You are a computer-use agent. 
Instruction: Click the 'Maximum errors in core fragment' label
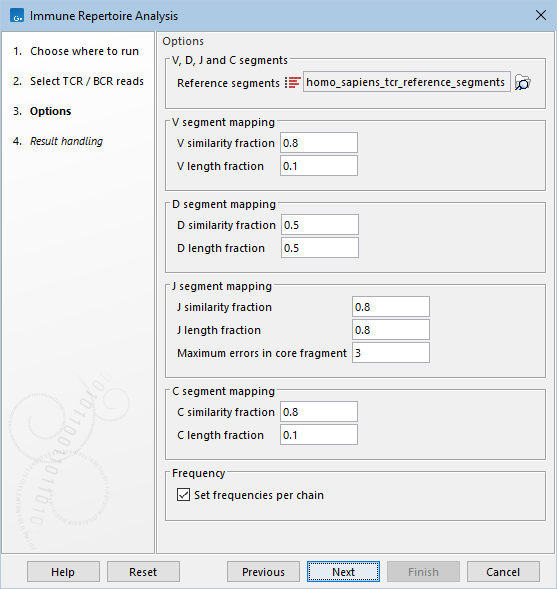point(262,353)
